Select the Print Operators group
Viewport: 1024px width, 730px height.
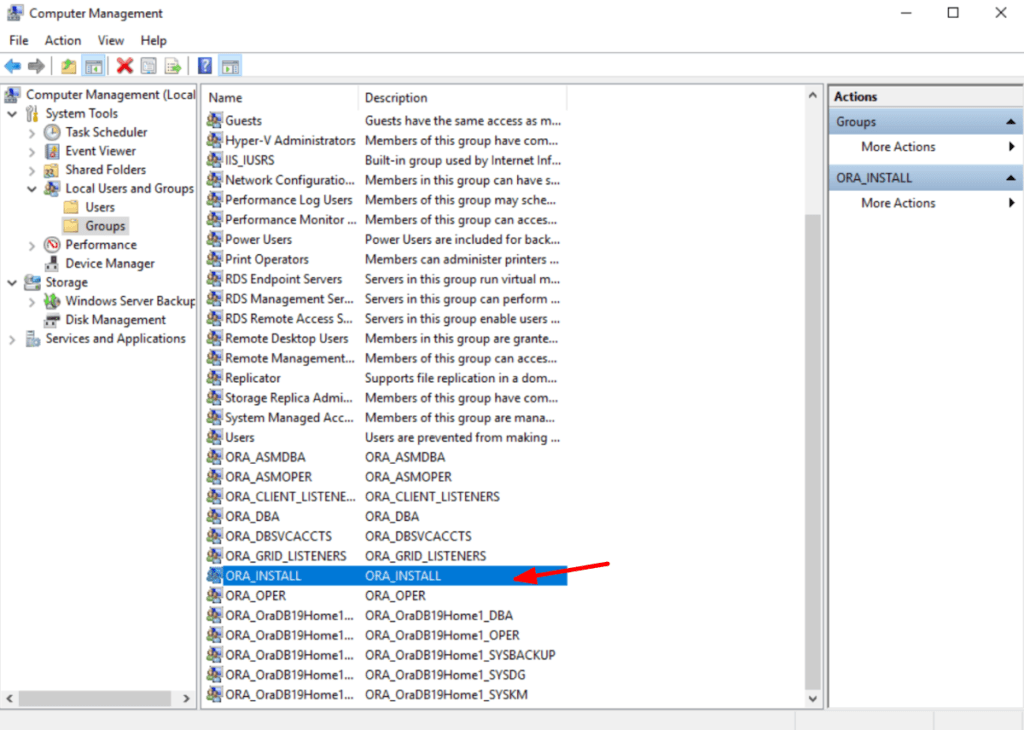coord(386,259)
